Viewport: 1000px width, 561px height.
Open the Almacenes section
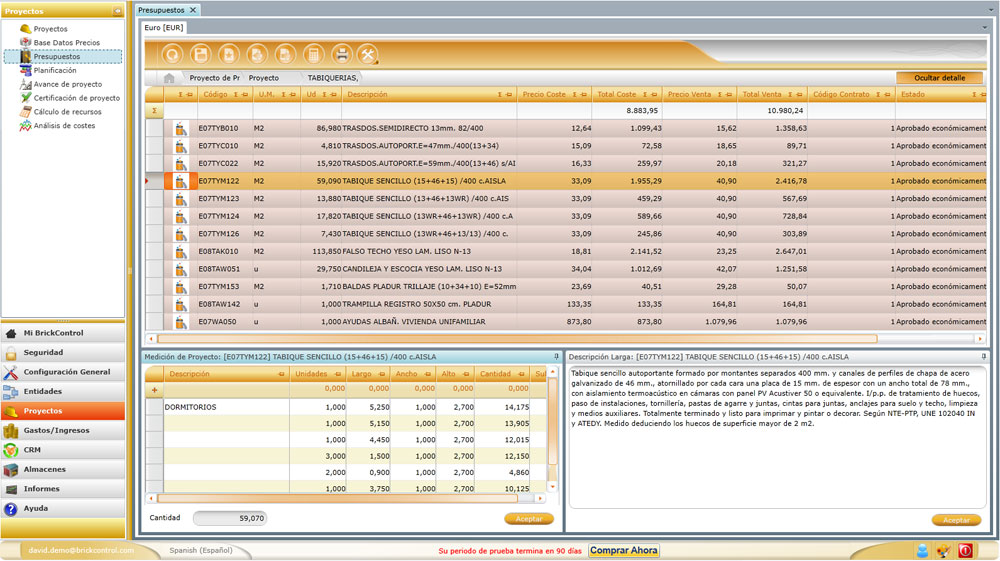63,469
